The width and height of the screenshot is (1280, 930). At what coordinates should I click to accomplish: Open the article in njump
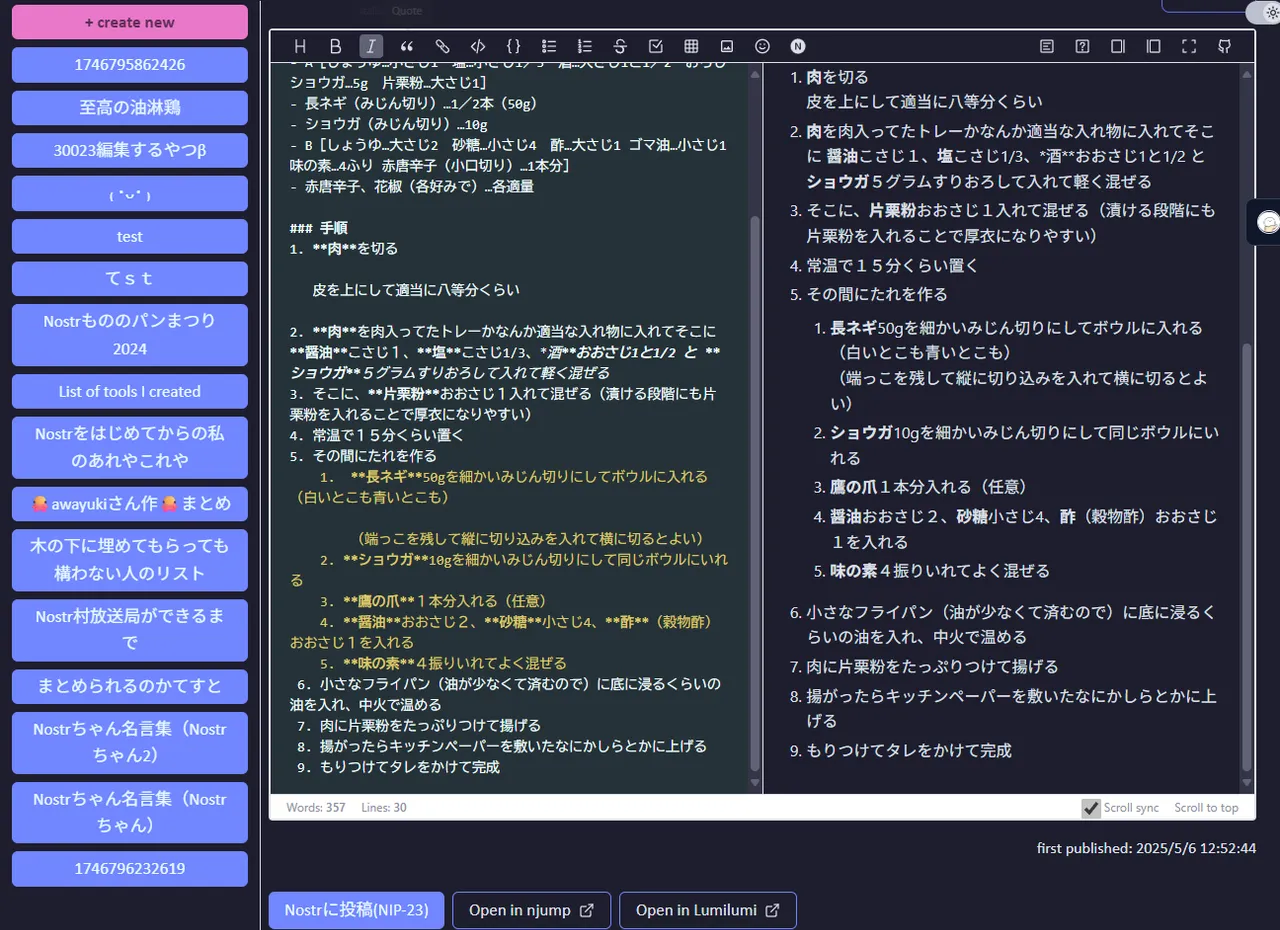[x=531, y=910]
